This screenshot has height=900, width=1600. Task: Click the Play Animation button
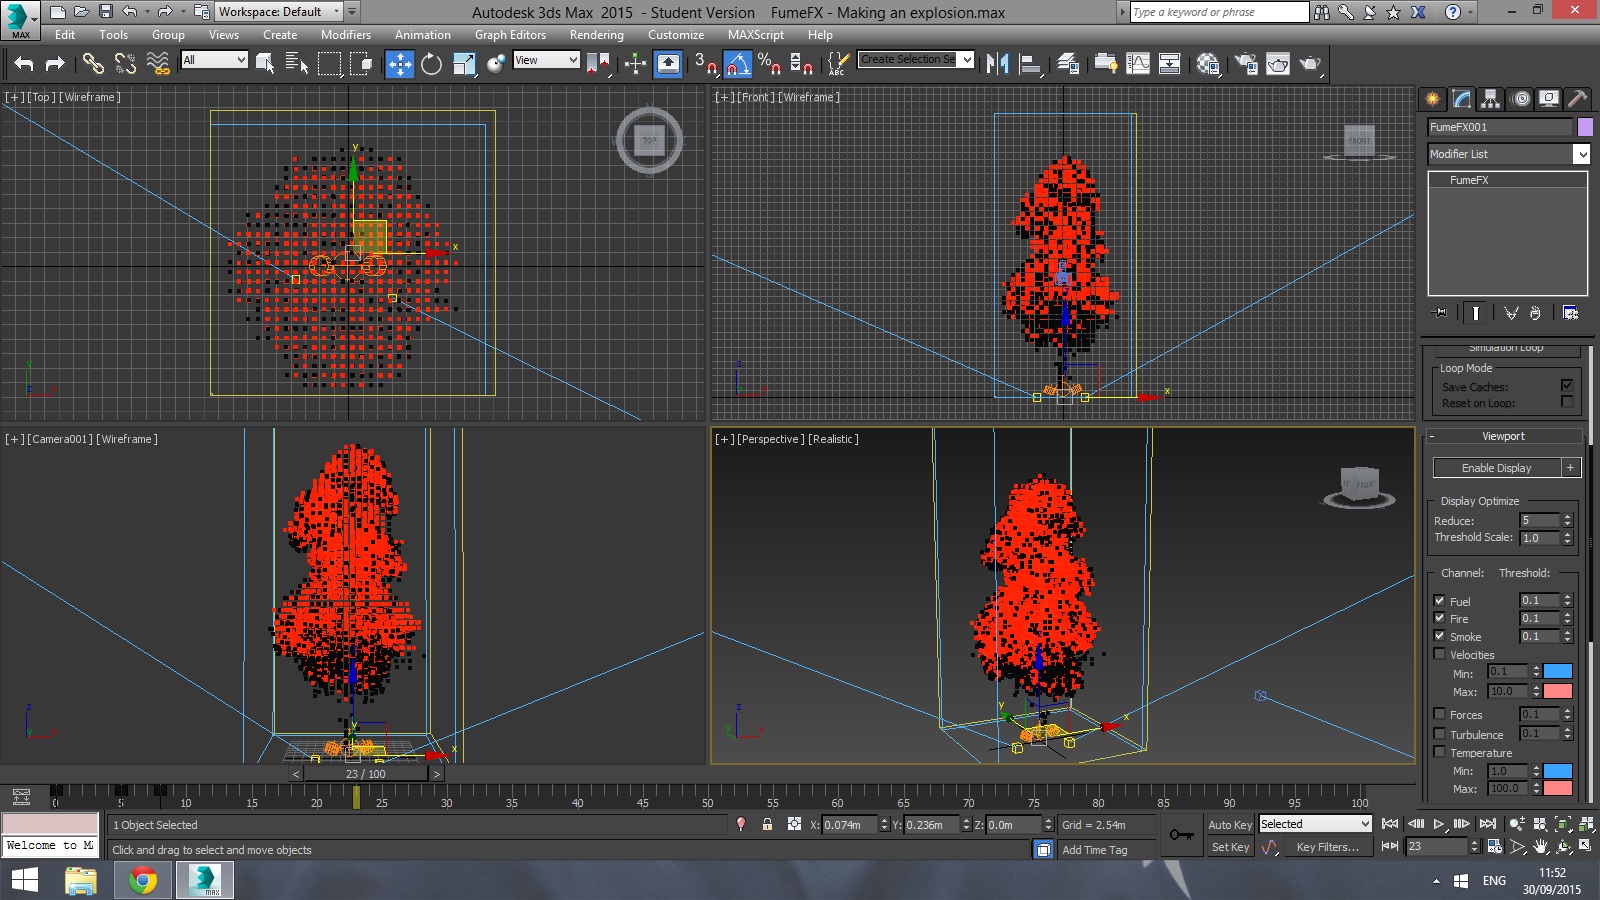pyautogui.click(x=1439, y=824)
